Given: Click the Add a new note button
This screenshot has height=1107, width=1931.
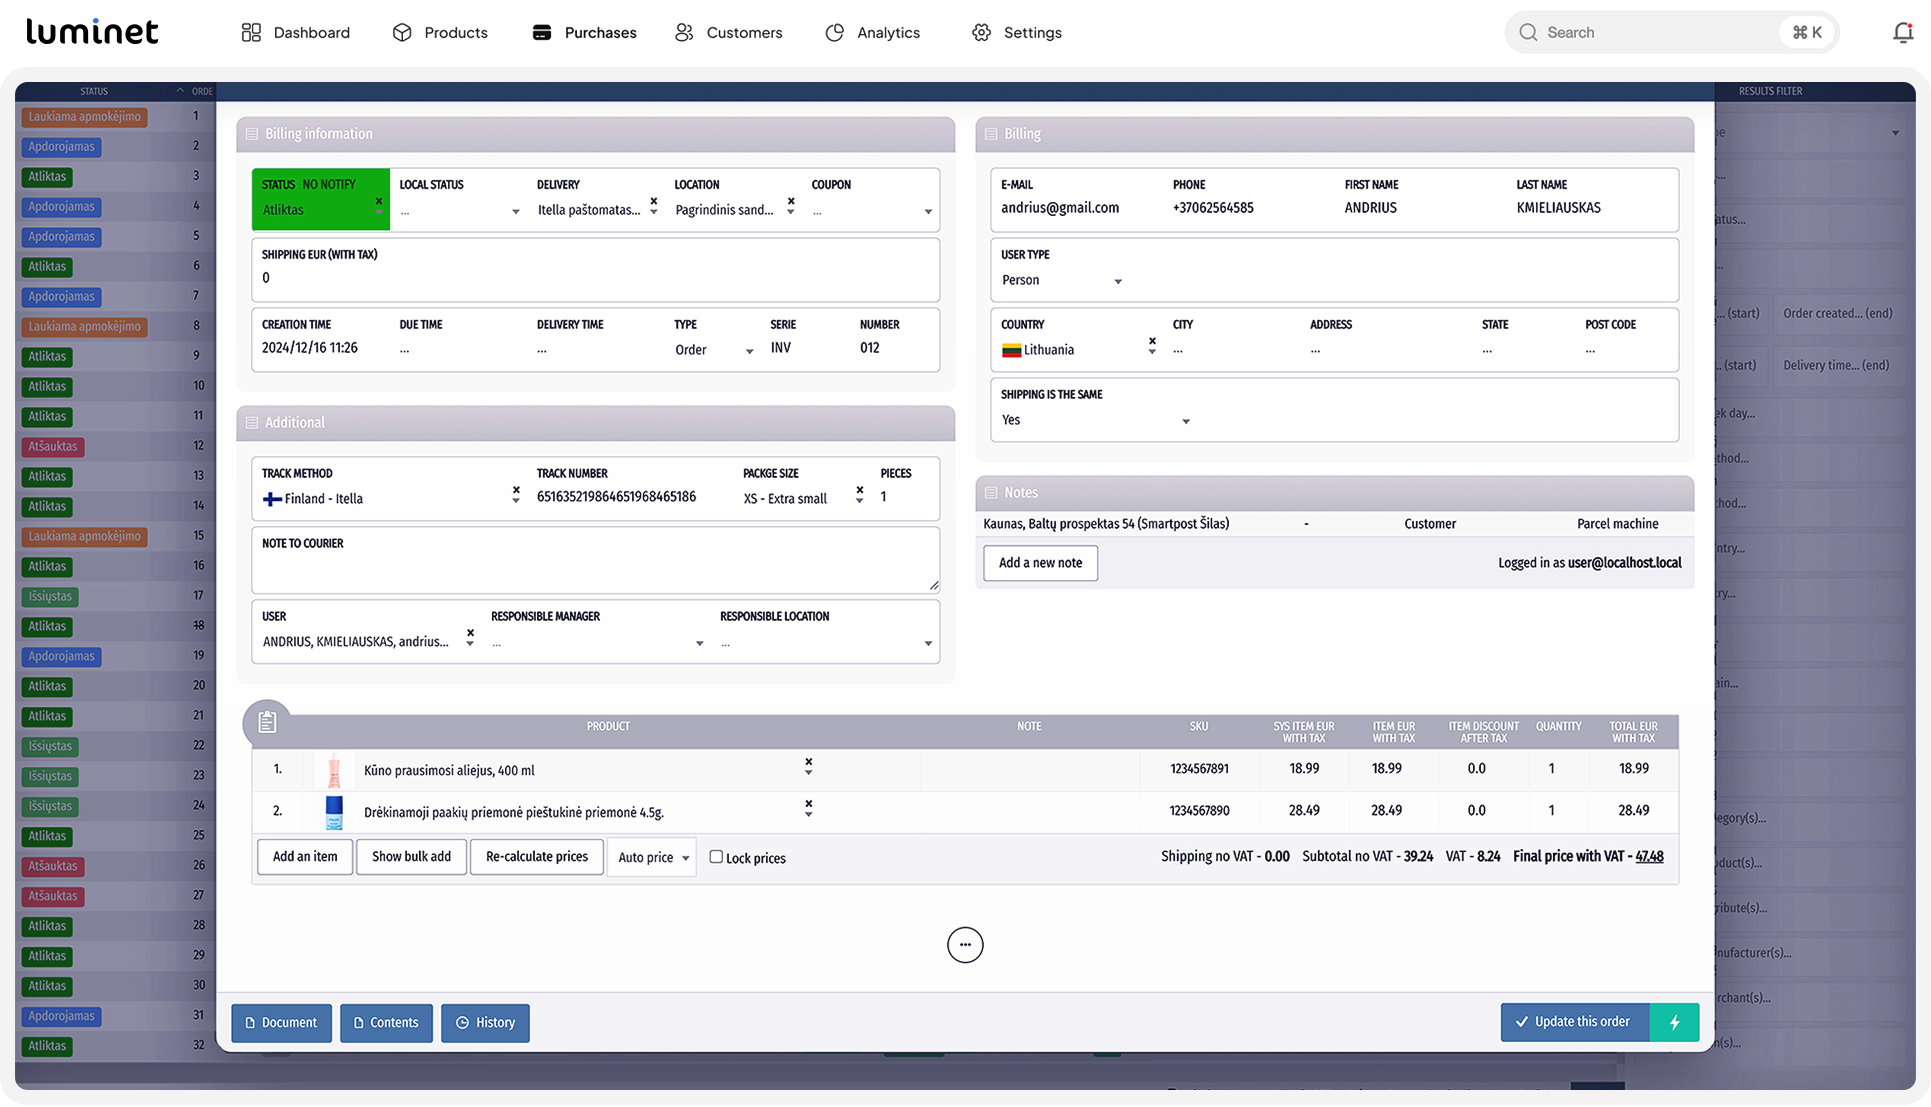Looking at the screenshot, I should tap(1039, 563).
